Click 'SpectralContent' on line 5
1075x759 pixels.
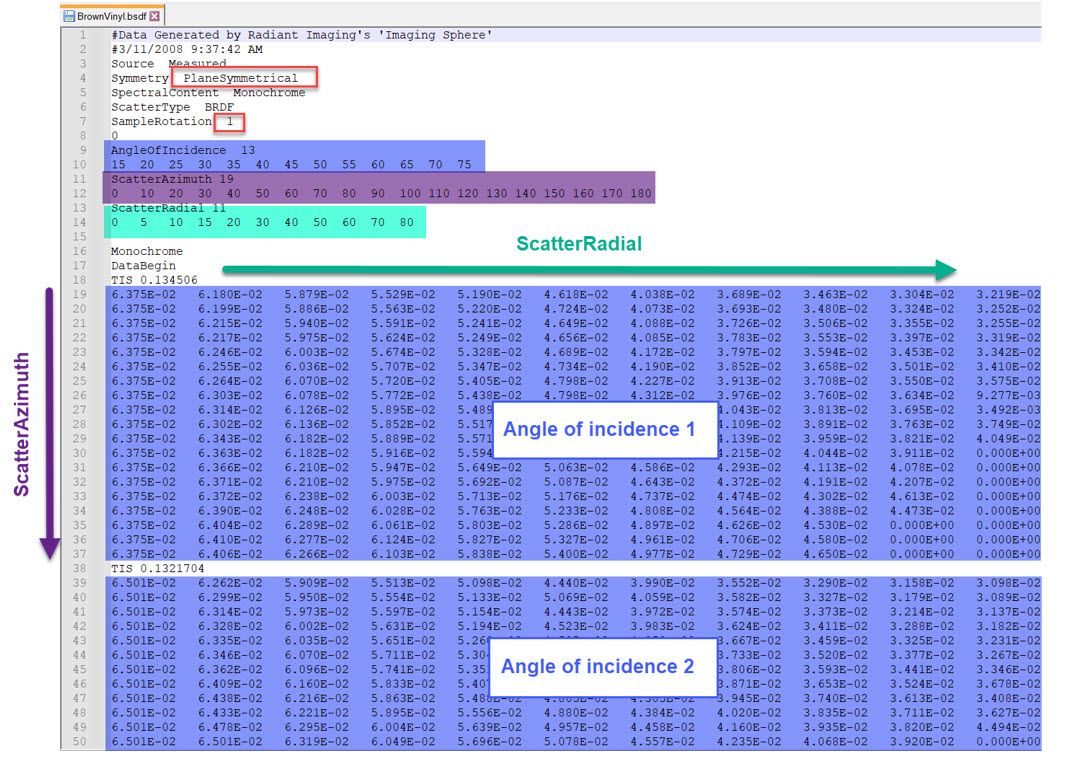(165, 93)
